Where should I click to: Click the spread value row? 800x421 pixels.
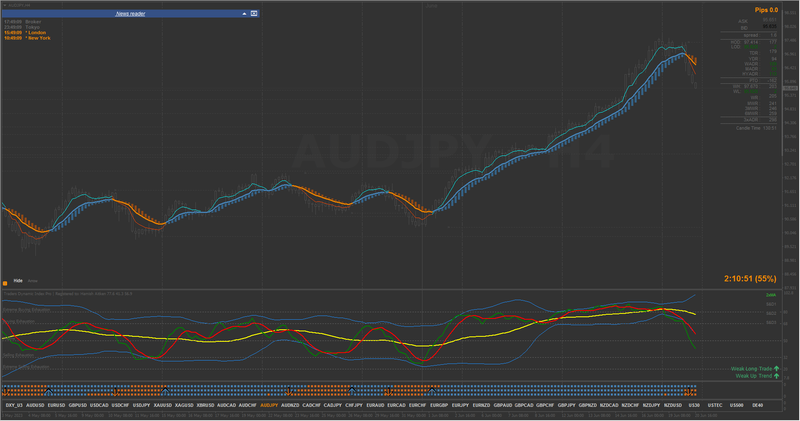point(760,35)
